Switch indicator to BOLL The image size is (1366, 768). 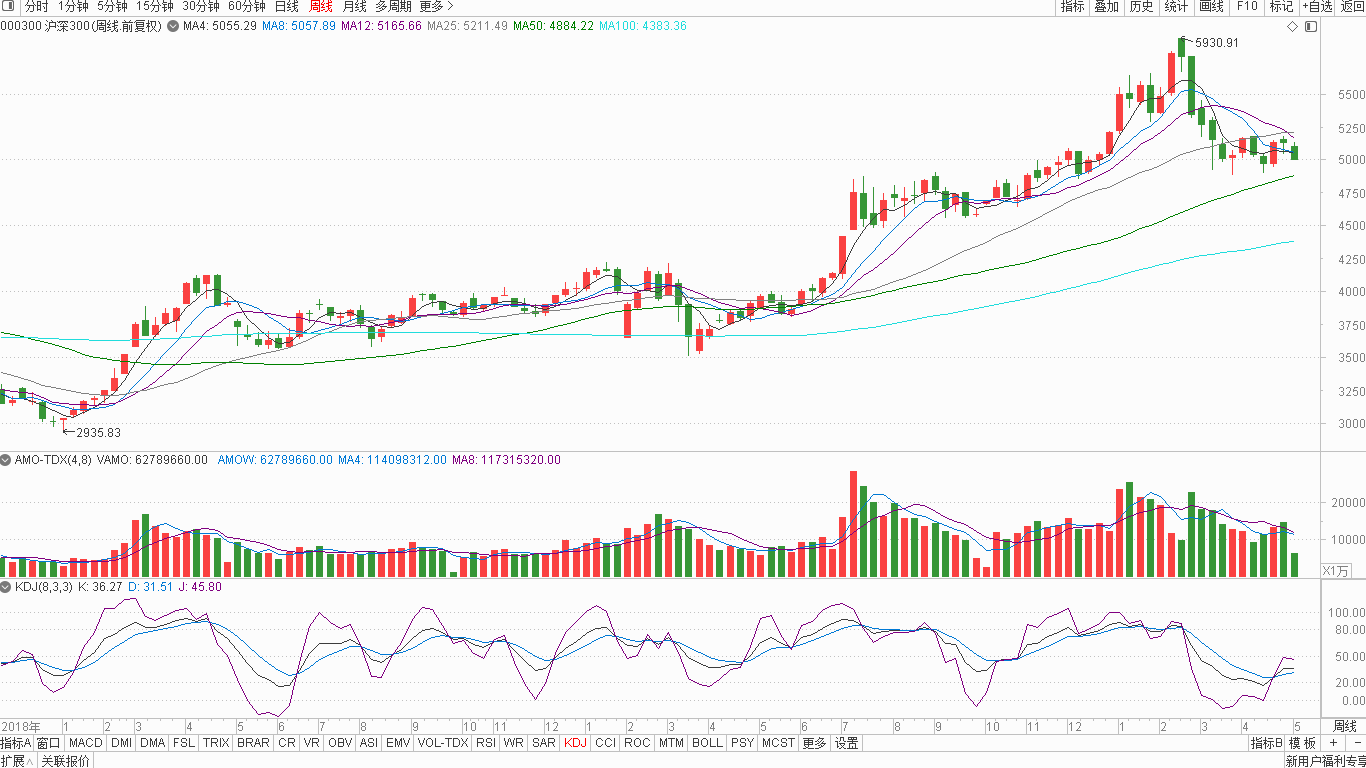click(707, 743)
